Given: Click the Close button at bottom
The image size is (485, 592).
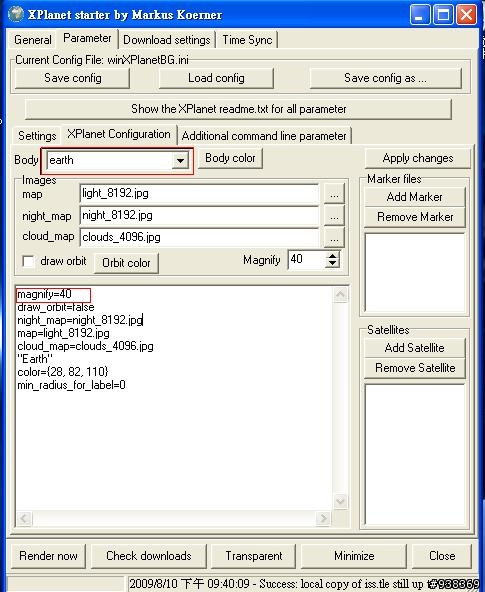Looking at the screenshot, I should (442, 556).
